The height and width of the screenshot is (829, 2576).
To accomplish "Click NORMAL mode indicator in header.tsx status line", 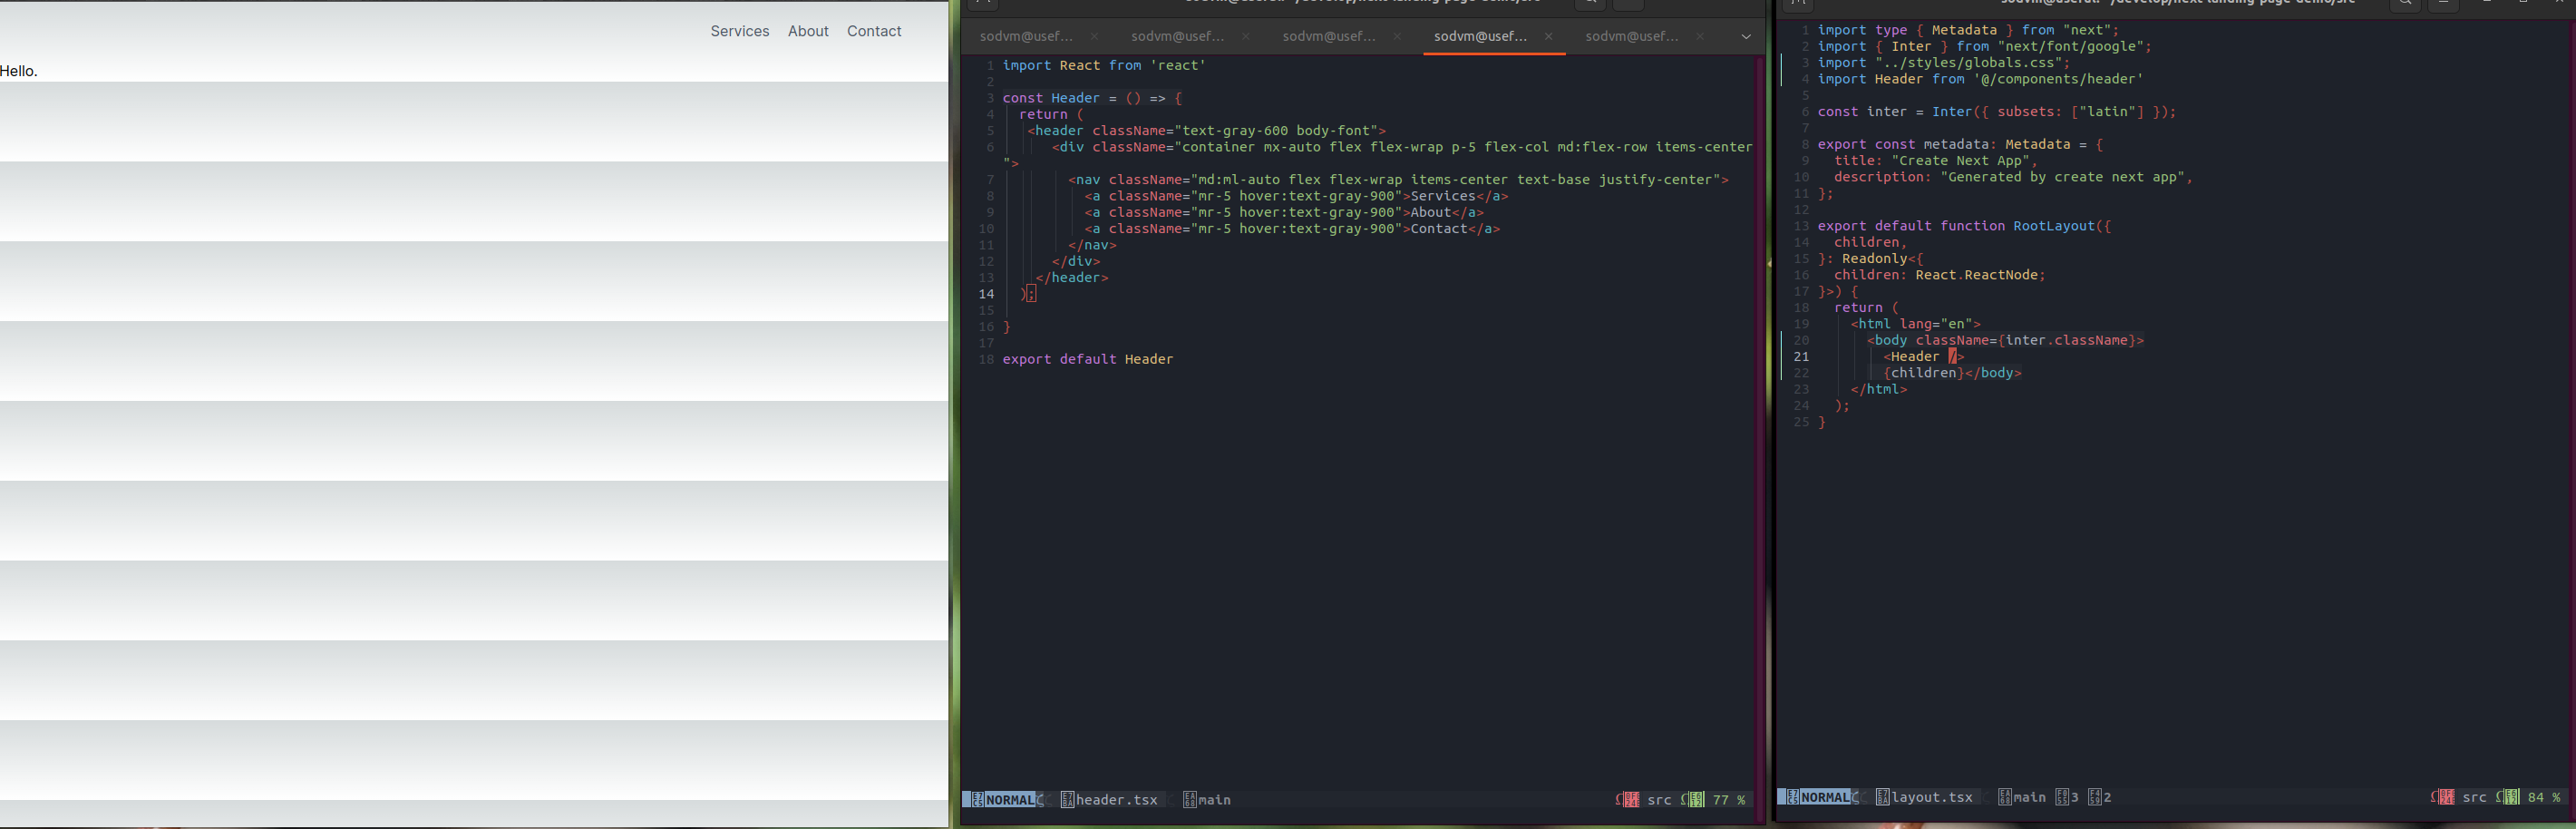I will tap(1009, 800).
